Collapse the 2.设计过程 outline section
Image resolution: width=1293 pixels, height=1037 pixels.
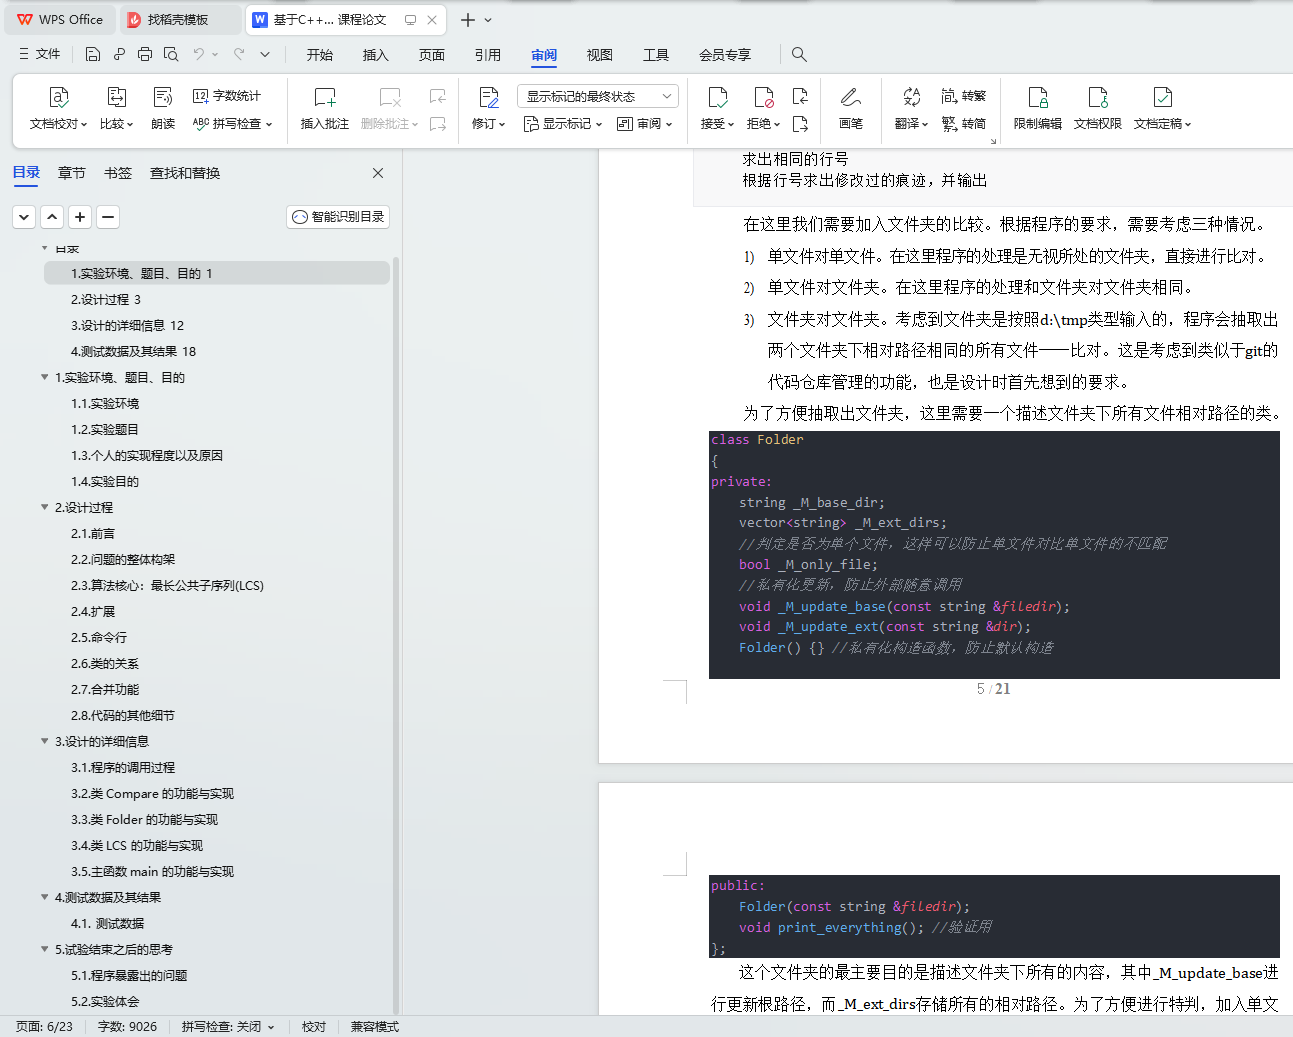[44, 507]
